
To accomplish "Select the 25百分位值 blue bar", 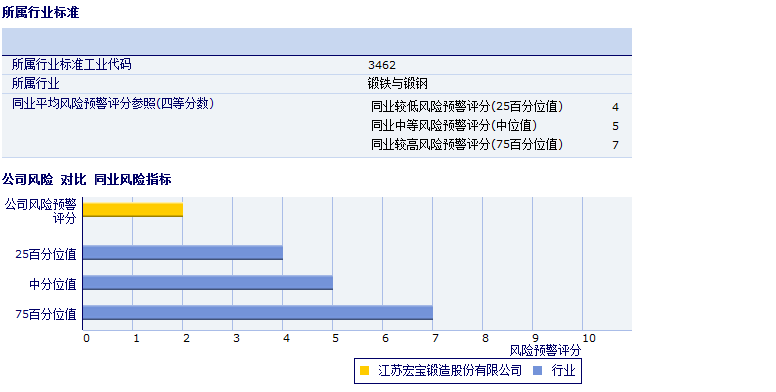I will tap(183, 252).
